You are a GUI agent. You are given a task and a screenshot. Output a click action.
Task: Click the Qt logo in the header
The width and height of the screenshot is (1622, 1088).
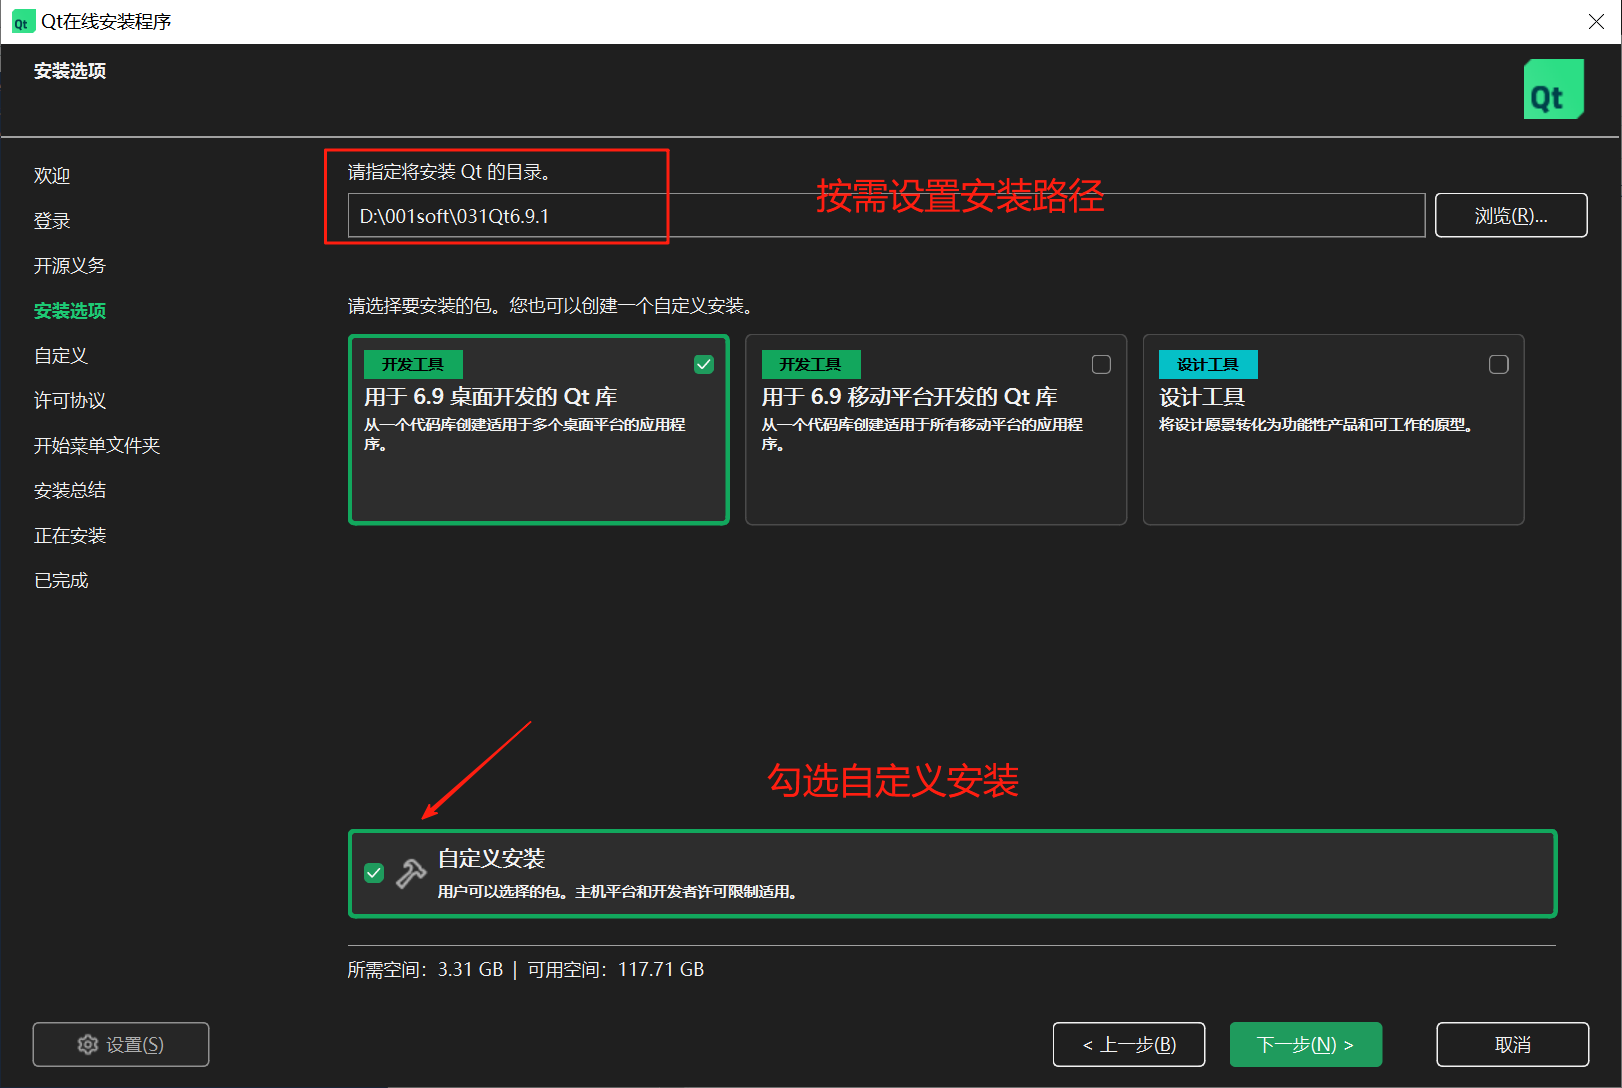coord(1553,89)
